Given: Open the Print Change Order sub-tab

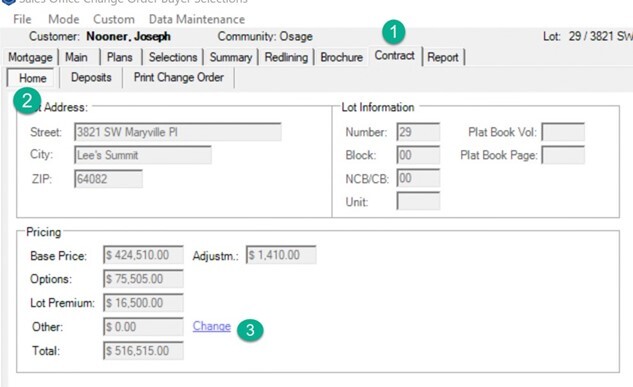Looking at the screenshot, I should pos(178,77).
